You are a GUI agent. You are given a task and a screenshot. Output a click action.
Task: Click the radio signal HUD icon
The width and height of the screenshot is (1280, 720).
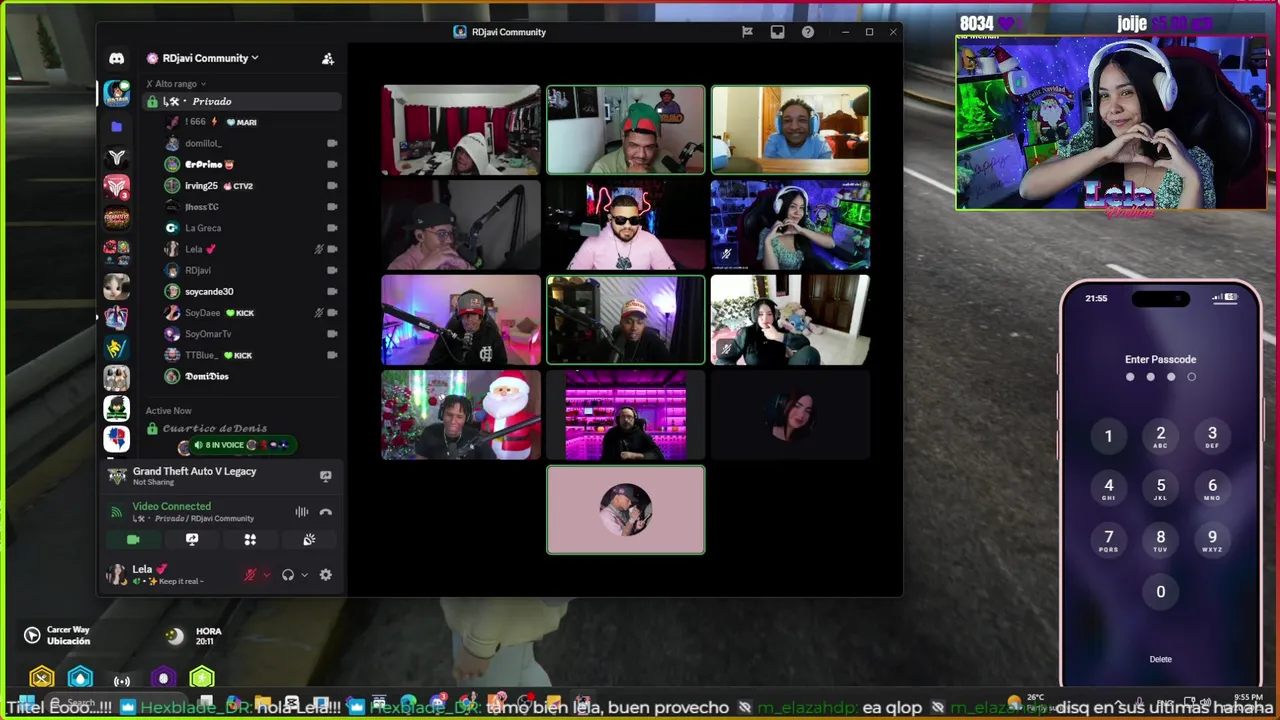coord(122,680)
